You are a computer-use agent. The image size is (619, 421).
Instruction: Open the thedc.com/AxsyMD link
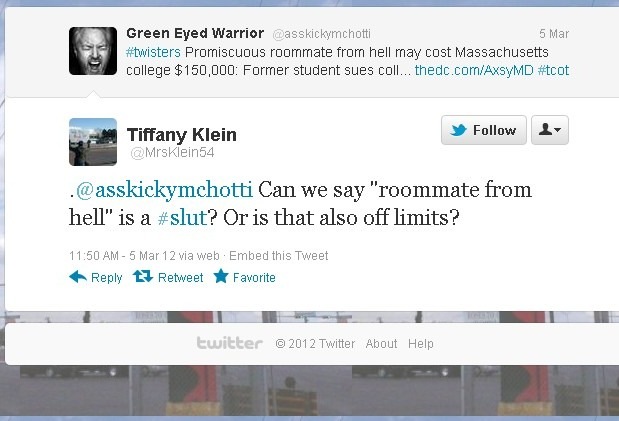click(474, 70)
